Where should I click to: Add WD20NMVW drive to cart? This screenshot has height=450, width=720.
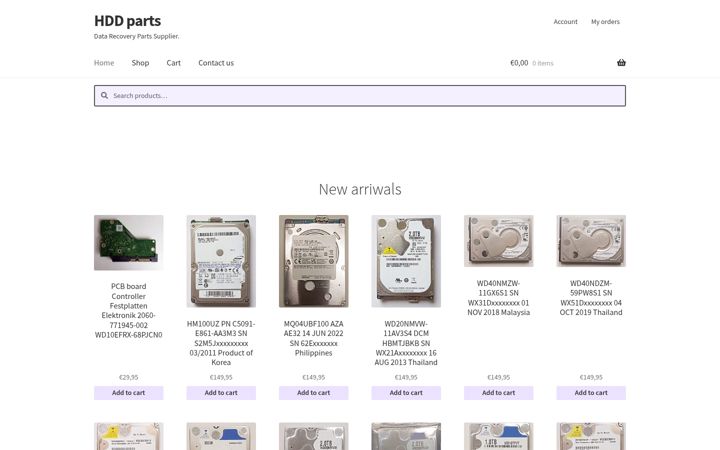click(x=406, y=393)
